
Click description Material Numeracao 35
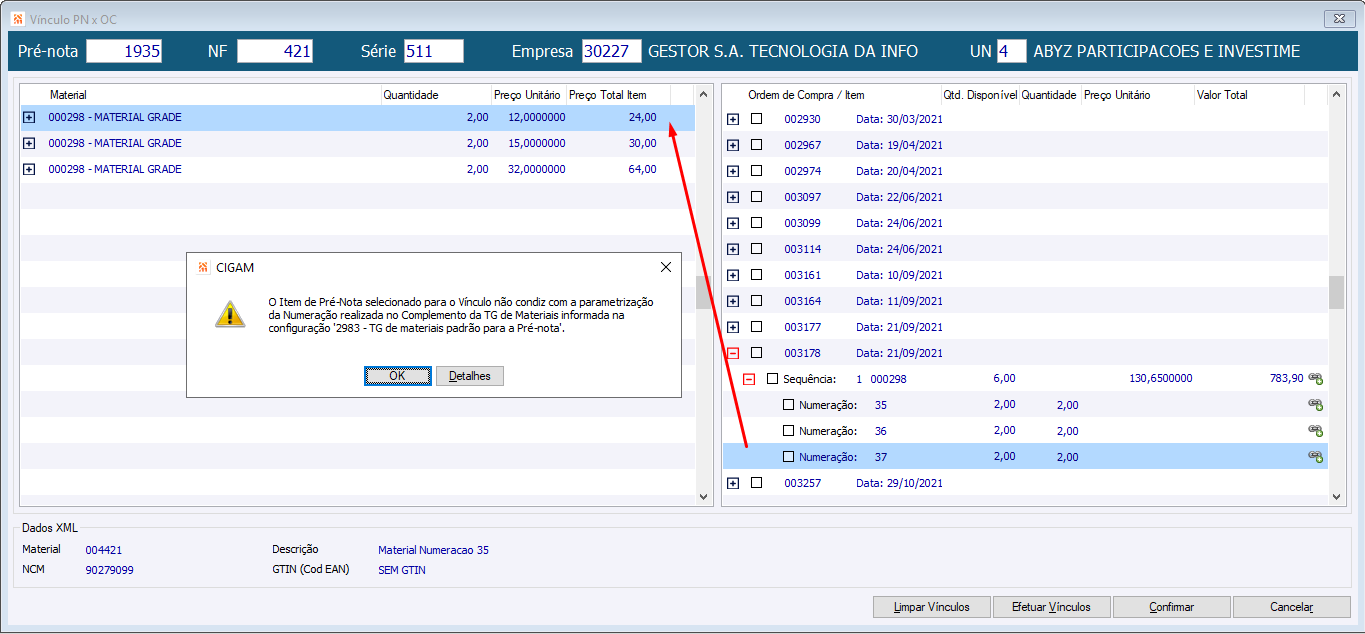433,550
